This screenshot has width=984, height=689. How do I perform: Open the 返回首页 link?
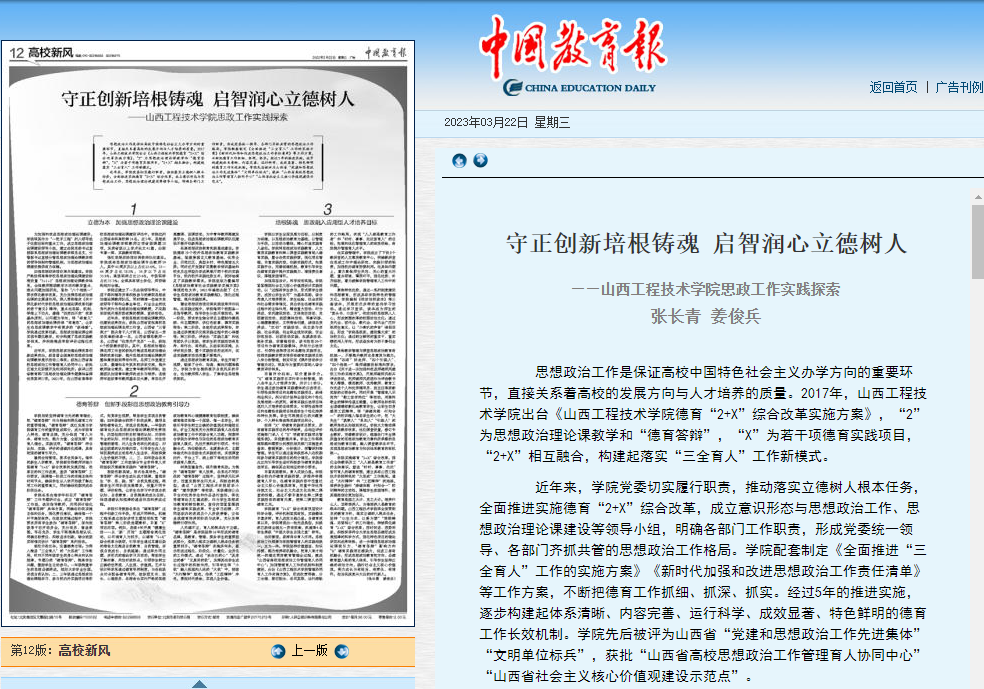tap(893, 87)
